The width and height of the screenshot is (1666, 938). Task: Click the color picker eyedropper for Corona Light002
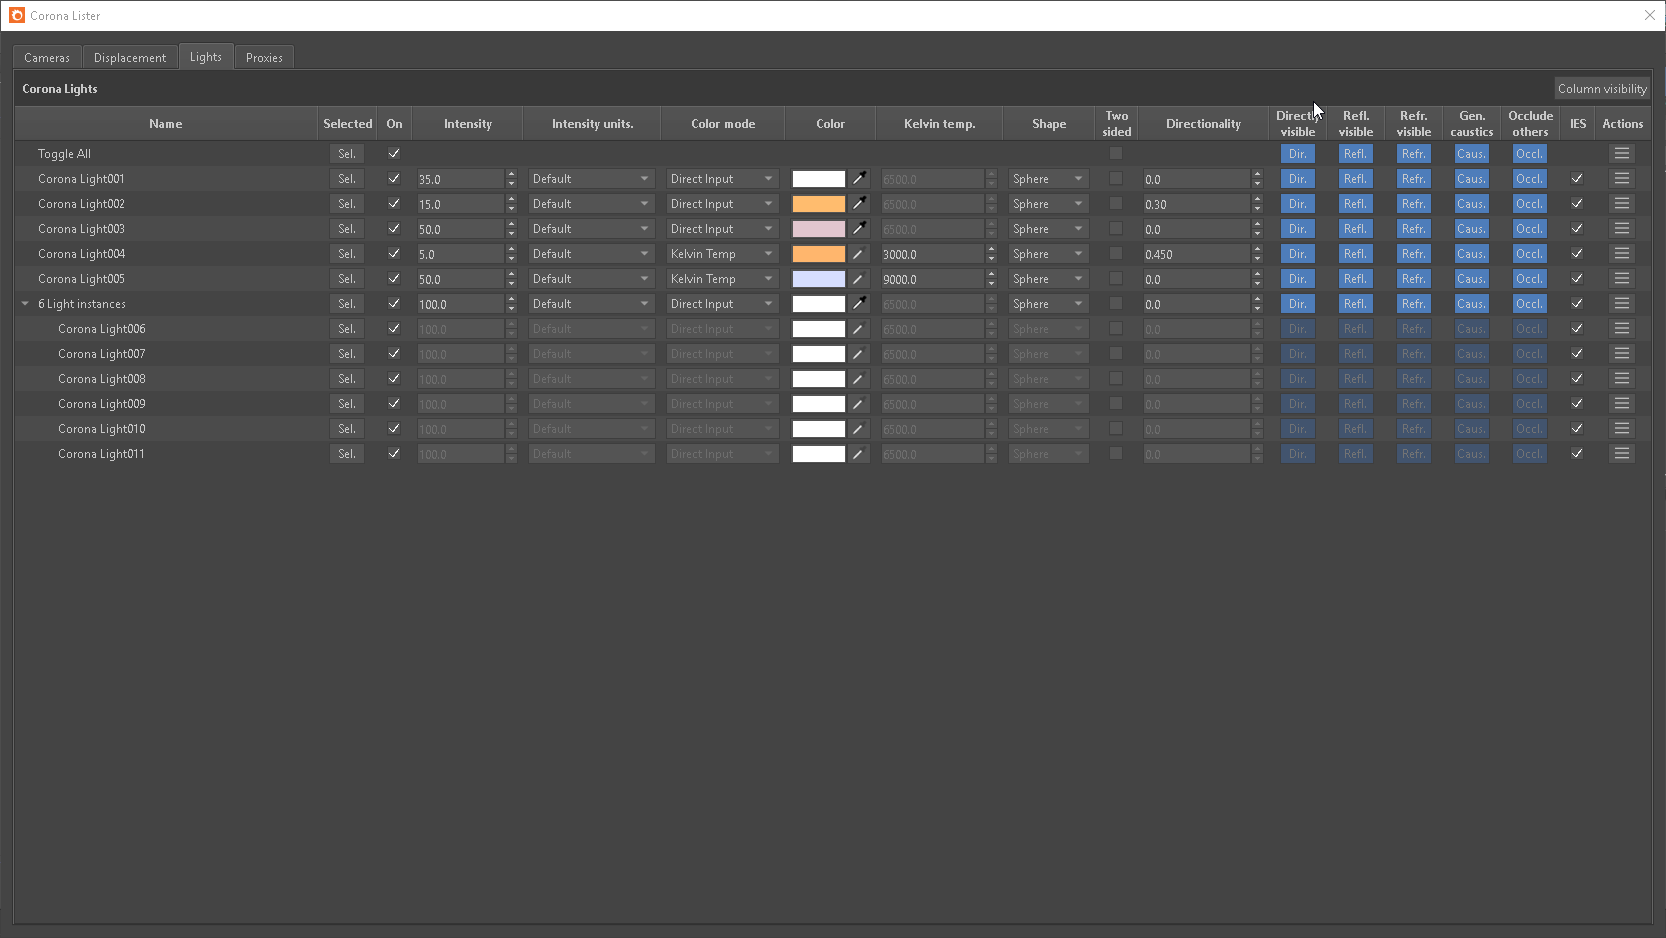(859, 204)
